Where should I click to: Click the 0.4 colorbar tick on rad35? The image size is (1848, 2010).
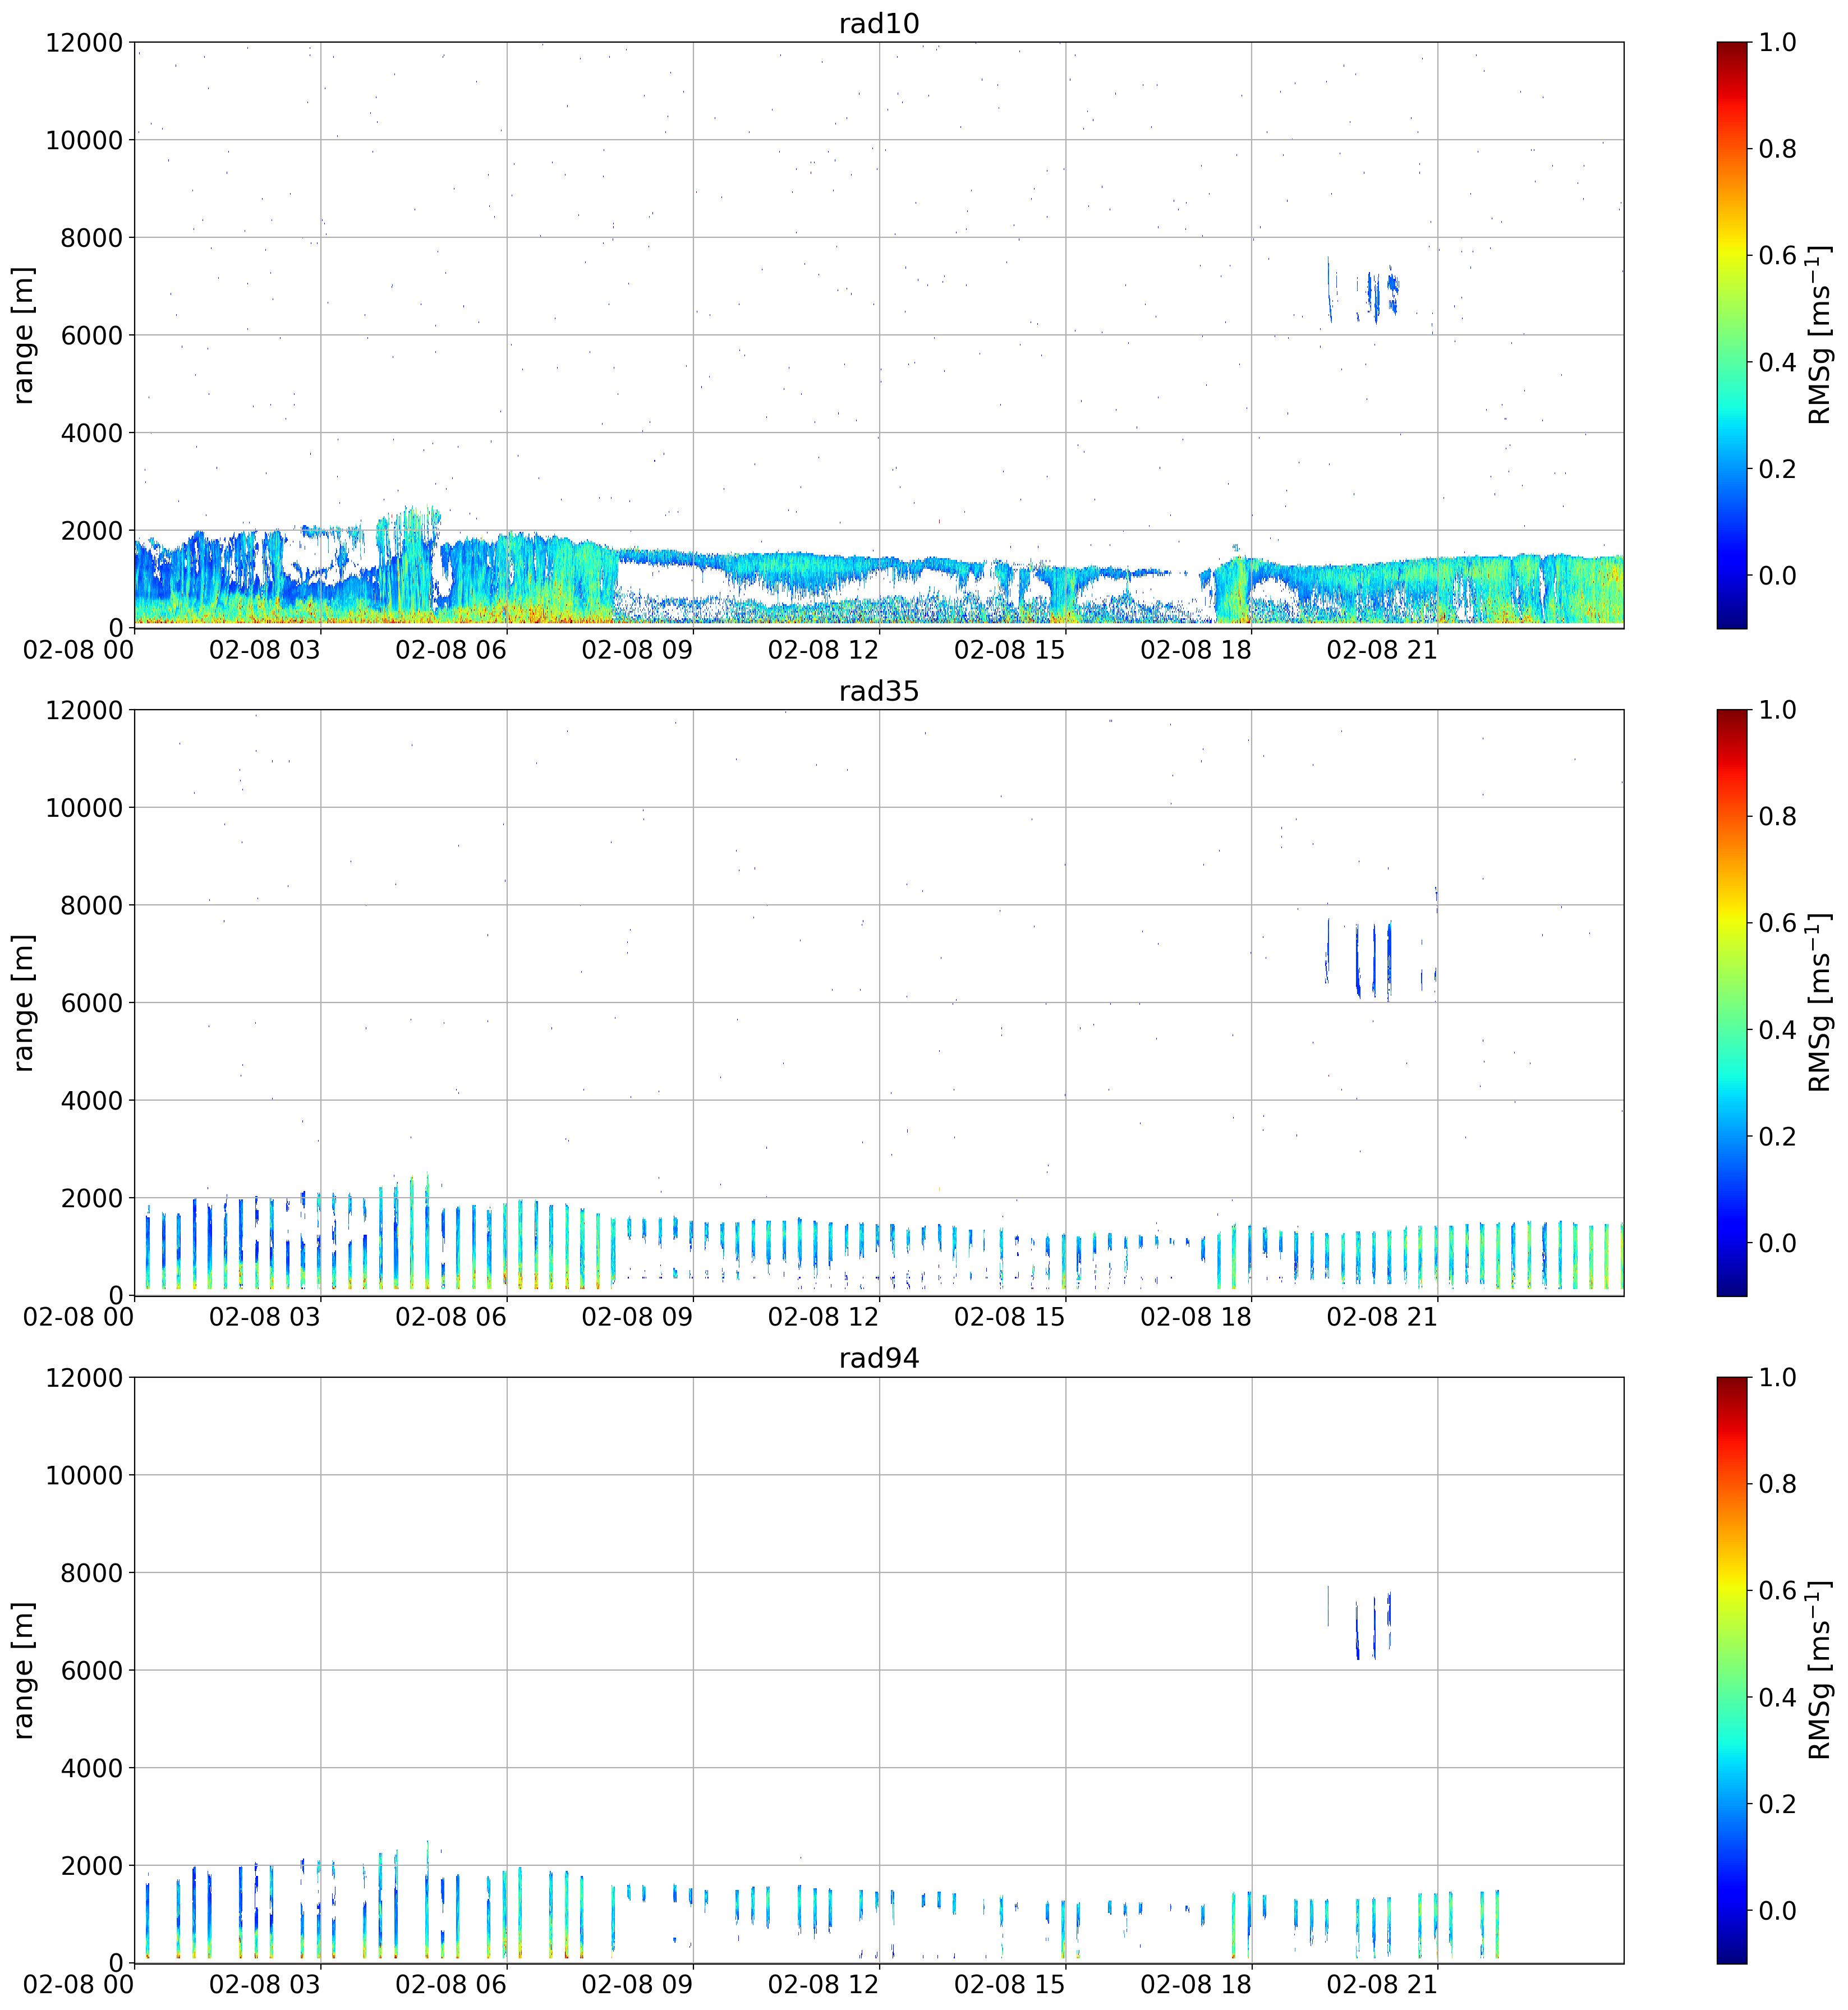[1777, 1030]
